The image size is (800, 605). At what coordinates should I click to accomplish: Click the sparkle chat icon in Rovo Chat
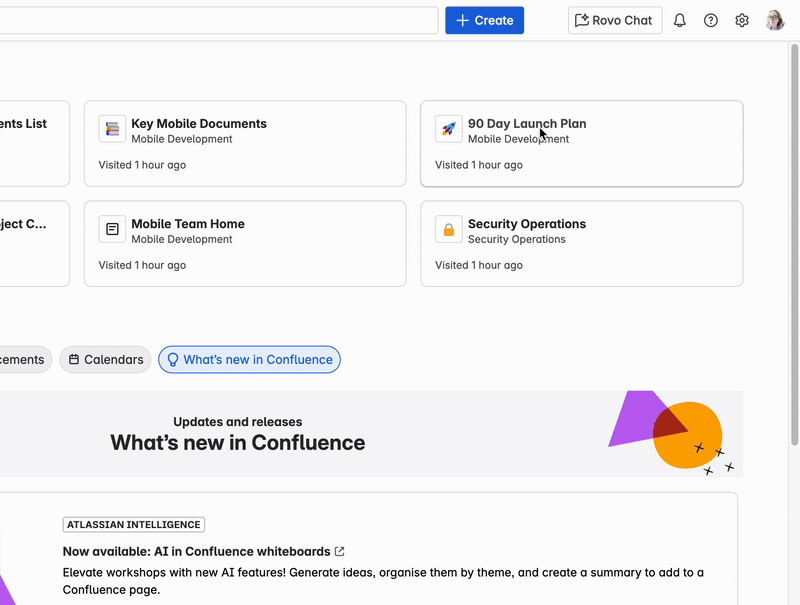pyautogui.click(x=582, y=20)
